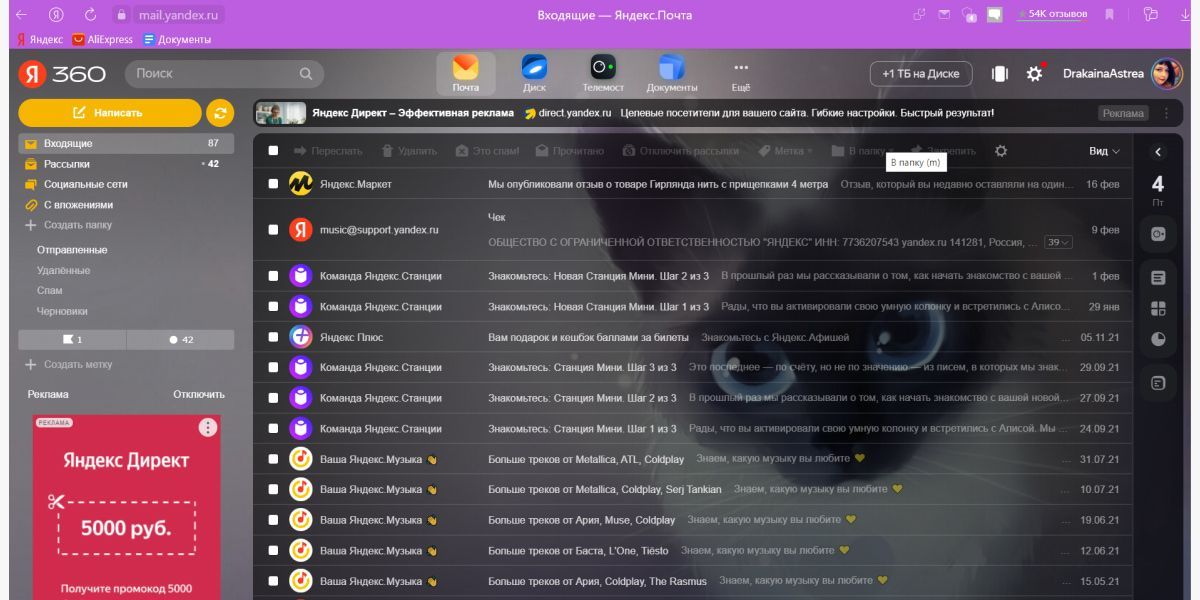Open the В папку move dropdown
The height and width of the screenshot is (600, 1200).
point(863,151)
